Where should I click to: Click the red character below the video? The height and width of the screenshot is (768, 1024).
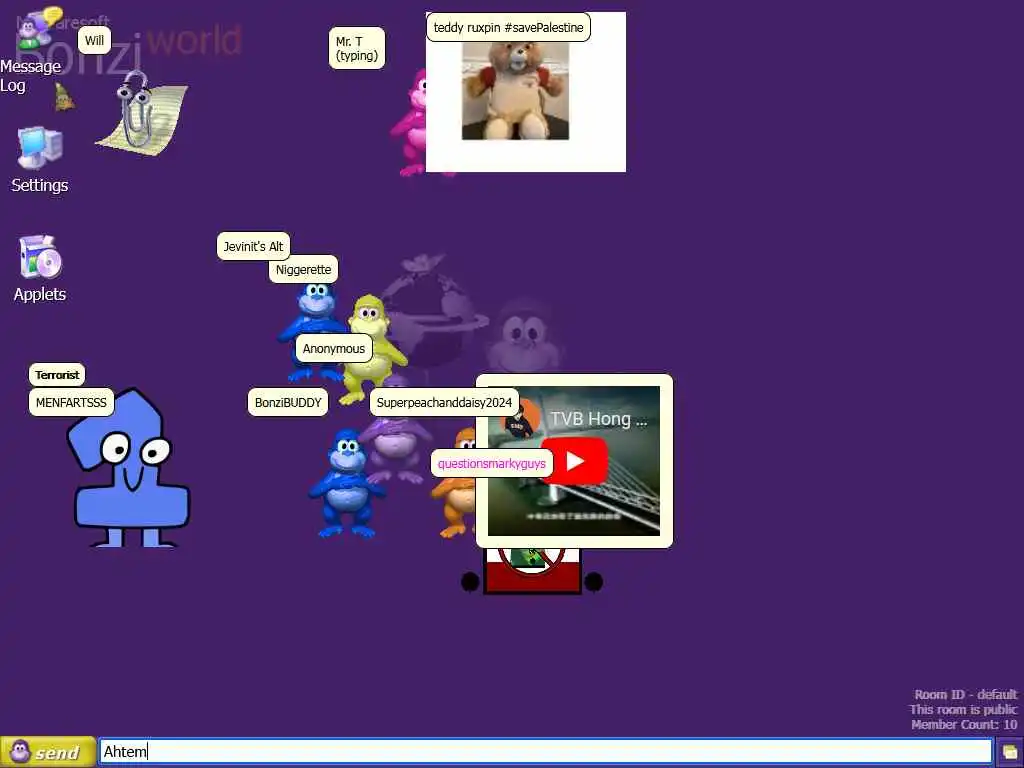[532, 571]
